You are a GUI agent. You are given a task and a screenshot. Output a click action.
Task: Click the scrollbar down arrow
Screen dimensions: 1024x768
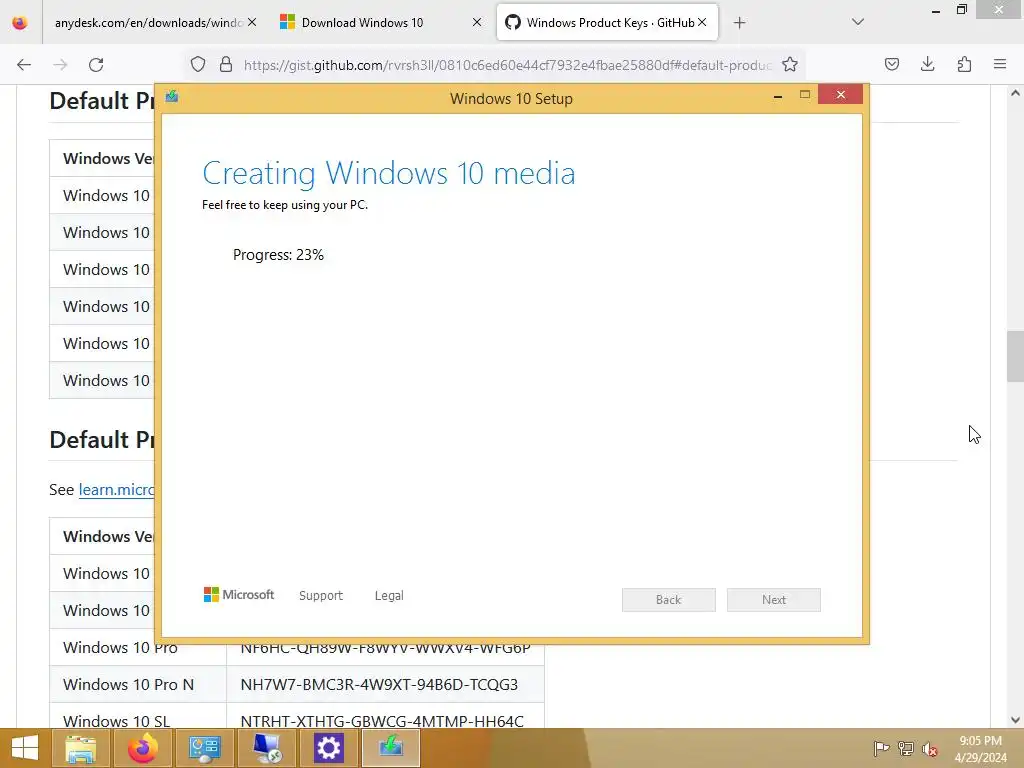(1015, 720)
